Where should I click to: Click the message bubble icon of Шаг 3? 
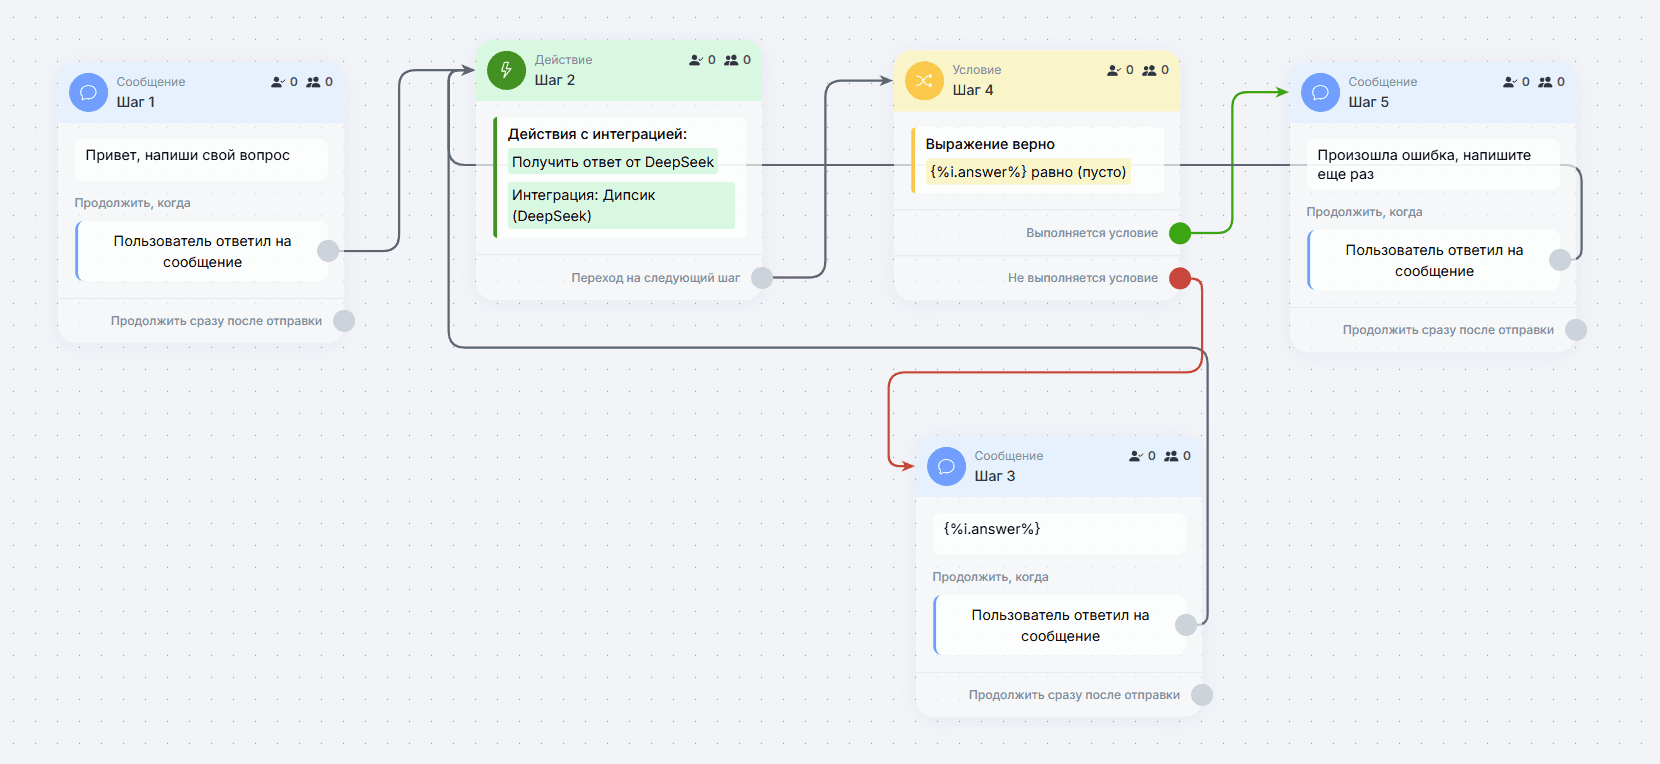click(x=946, y=466)
